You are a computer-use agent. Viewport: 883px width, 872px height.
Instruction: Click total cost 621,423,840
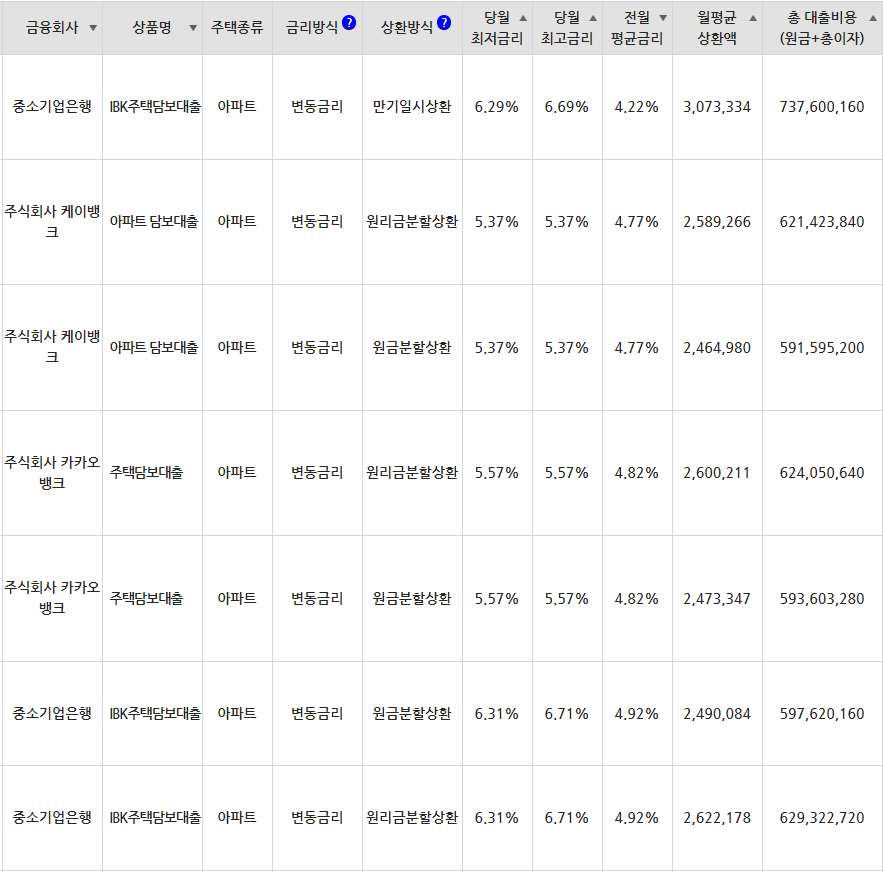[x=822, y=221]
